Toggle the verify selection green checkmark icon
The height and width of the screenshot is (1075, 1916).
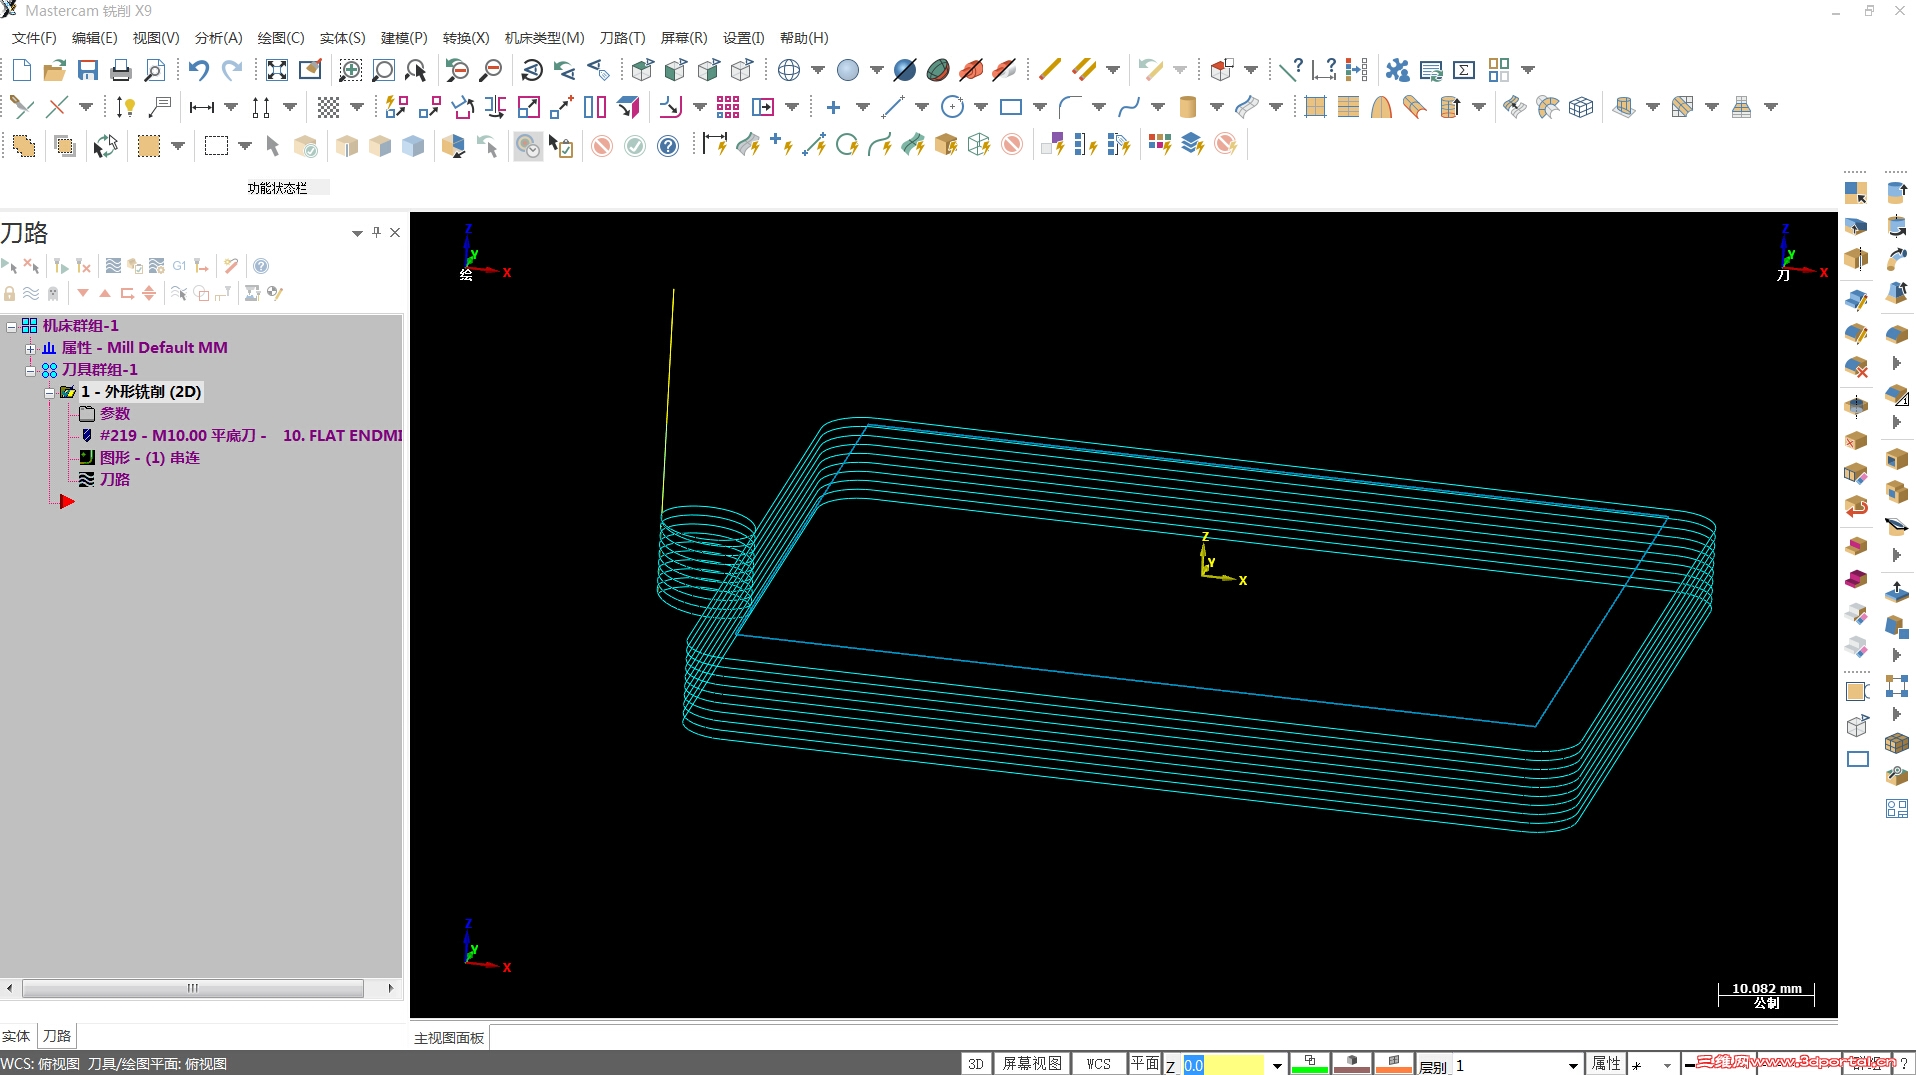pos(635,146)
